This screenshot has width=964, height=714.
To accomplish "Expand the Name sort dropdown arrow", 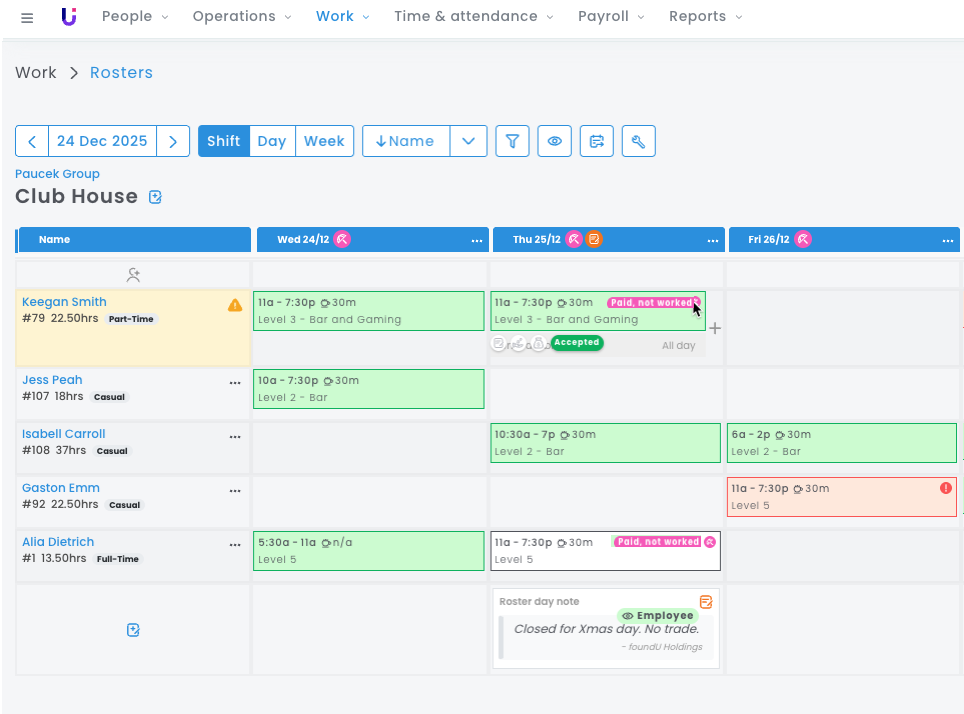I will tap(468, 141).
